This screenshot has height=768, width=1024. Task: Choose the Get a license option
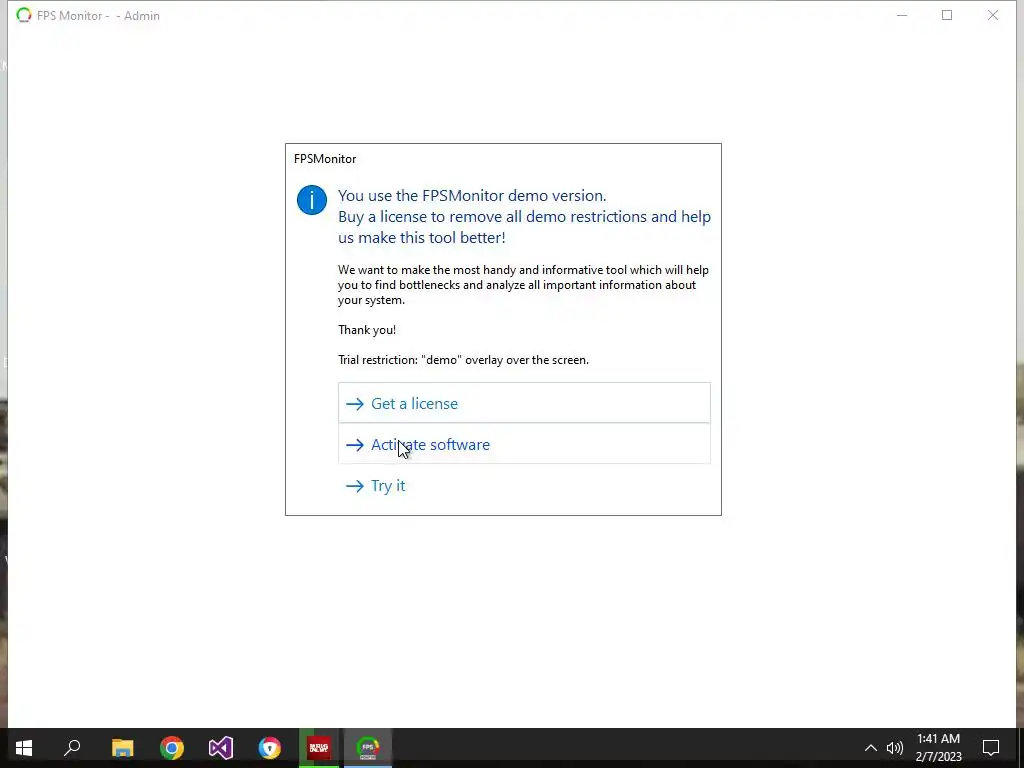pyautogui.click(x=524, y=404)
